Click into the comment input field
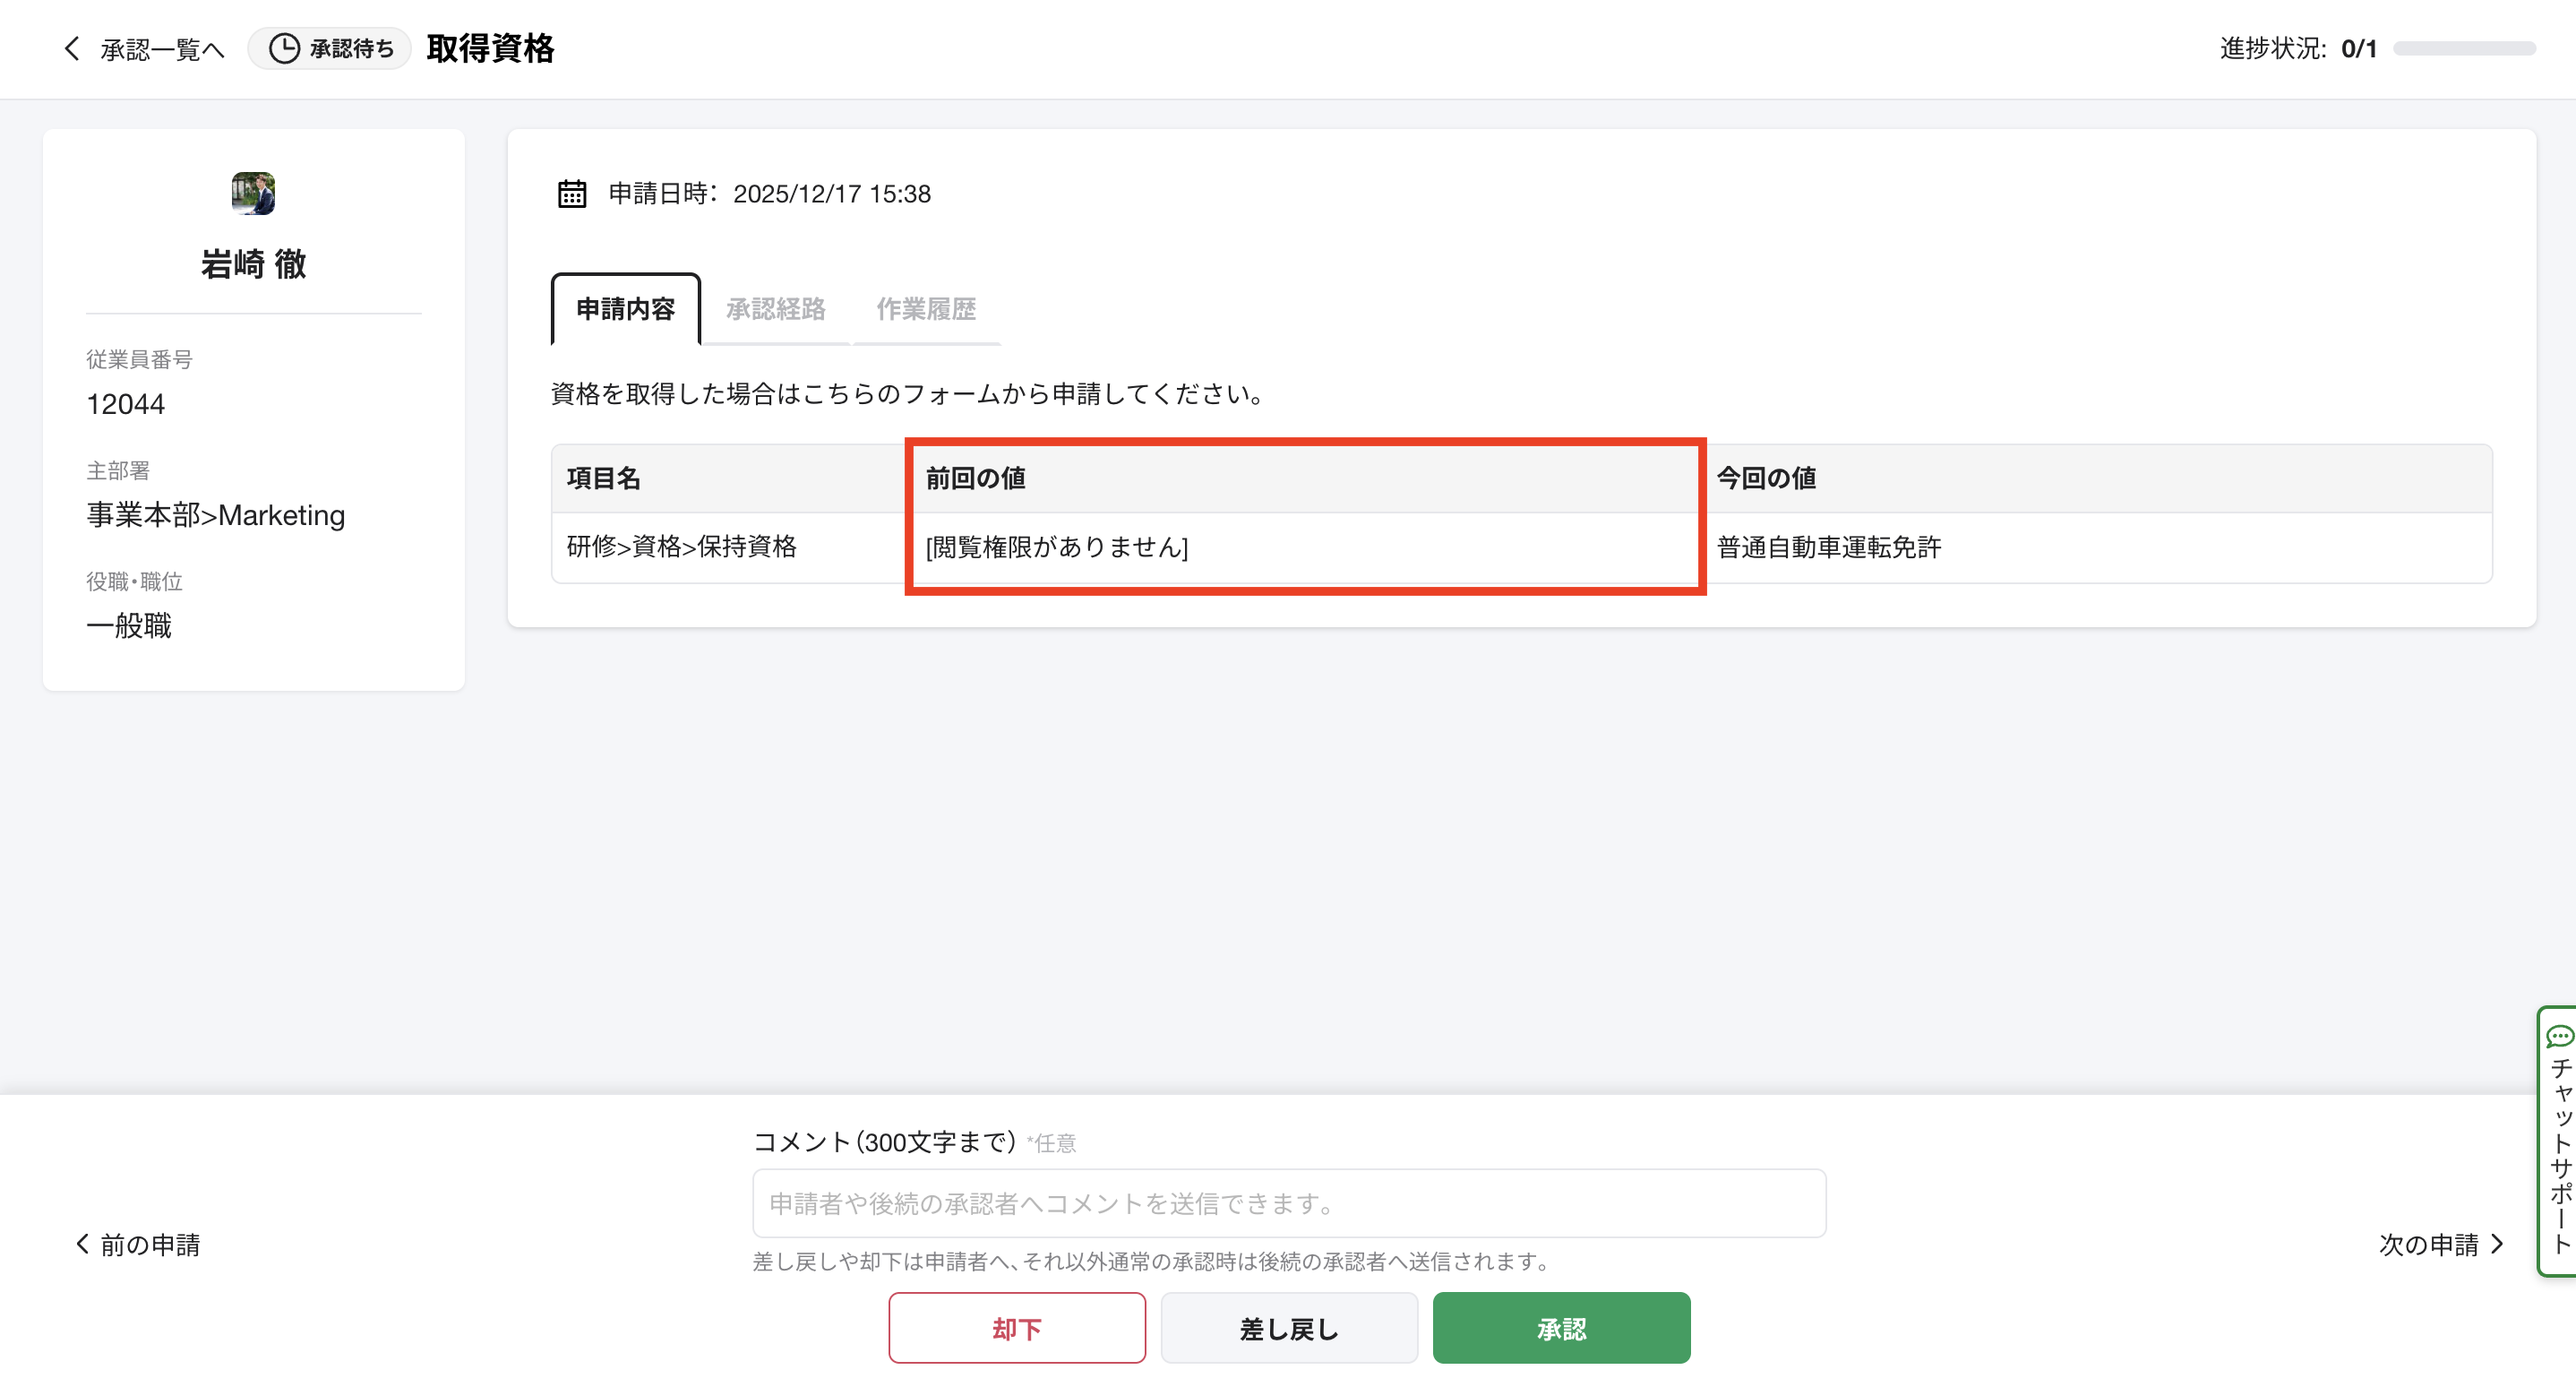 [1288, 1203]
